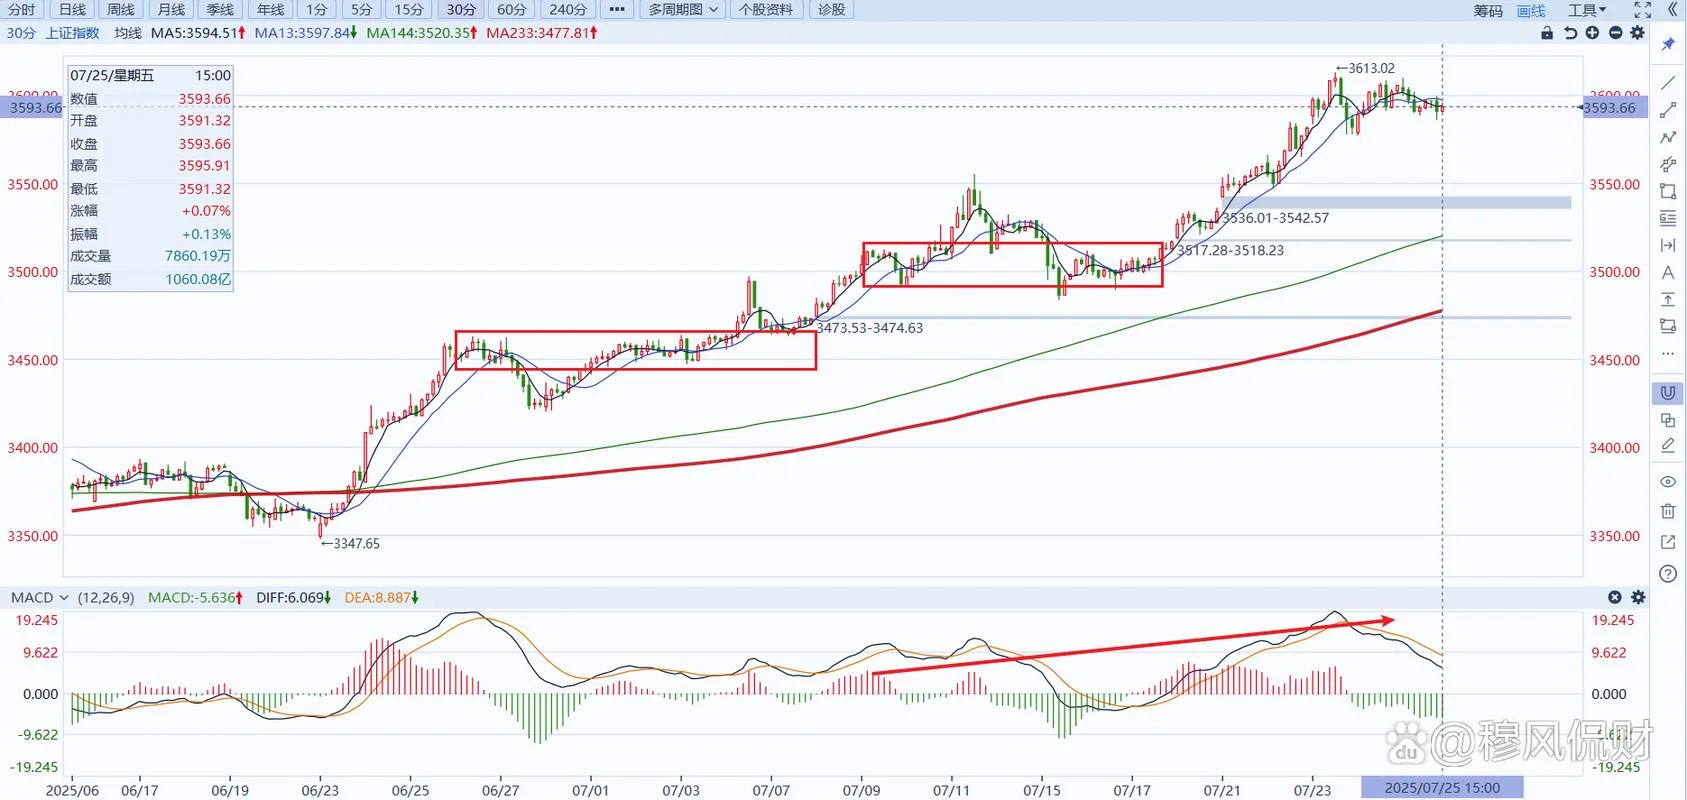This screenshot has width=1687, height=800.
Task: Click the 3347.65 low price marker
Action: click(x=351, y=543)
